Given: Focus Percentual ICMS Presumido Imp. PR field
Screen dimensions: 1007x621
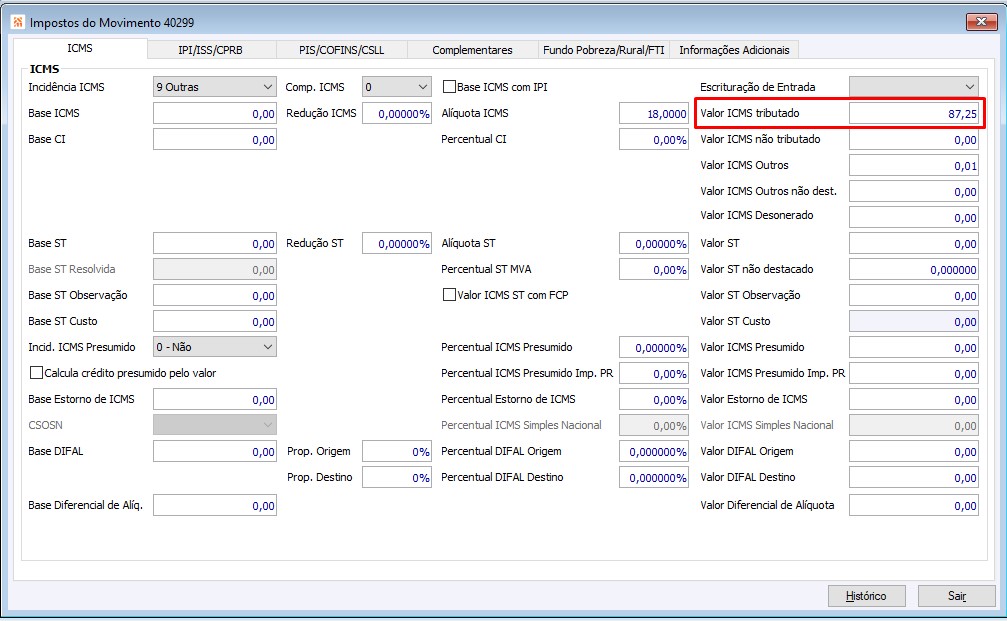Looking at the screenshot, I should [x=654, y=374].
